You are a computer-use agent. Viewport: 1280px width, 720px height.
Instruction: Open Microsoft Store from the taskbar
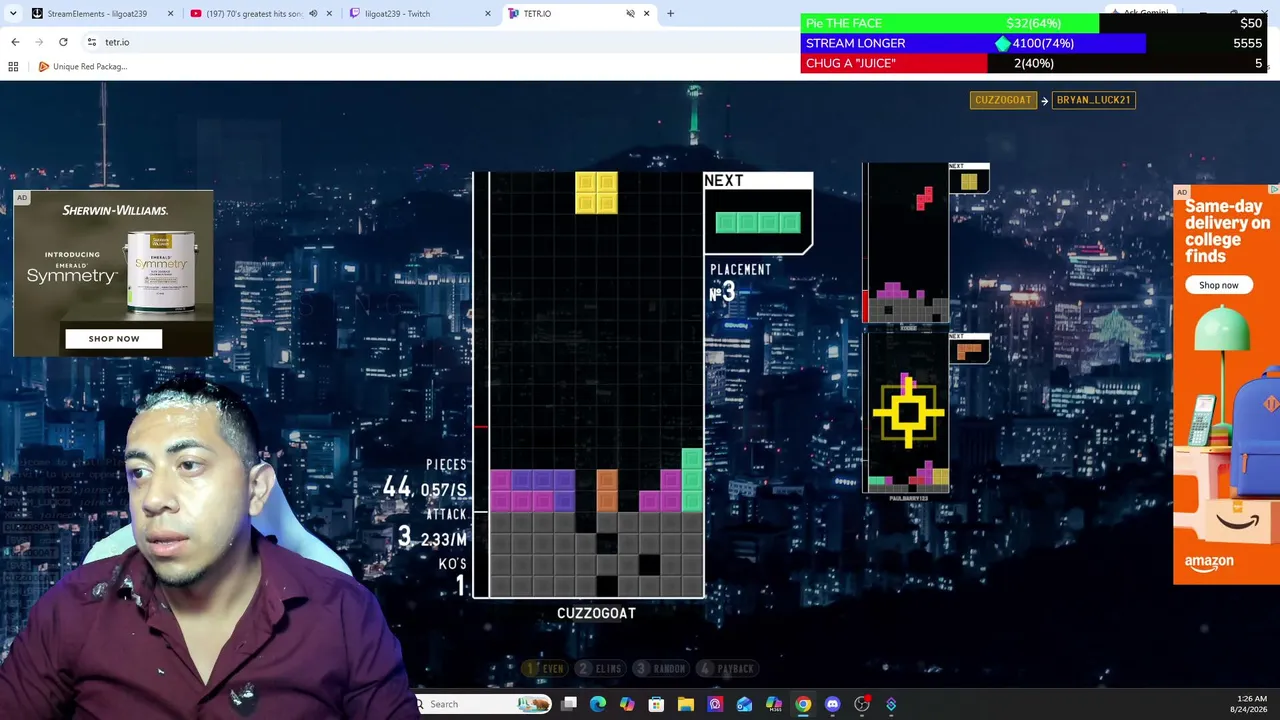coord(656,704)
